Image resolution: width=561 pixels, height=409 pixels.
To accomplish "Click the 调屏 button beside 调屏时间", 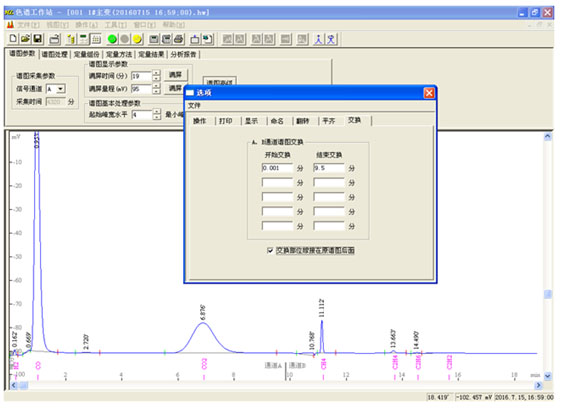I will tap(175, 75).
